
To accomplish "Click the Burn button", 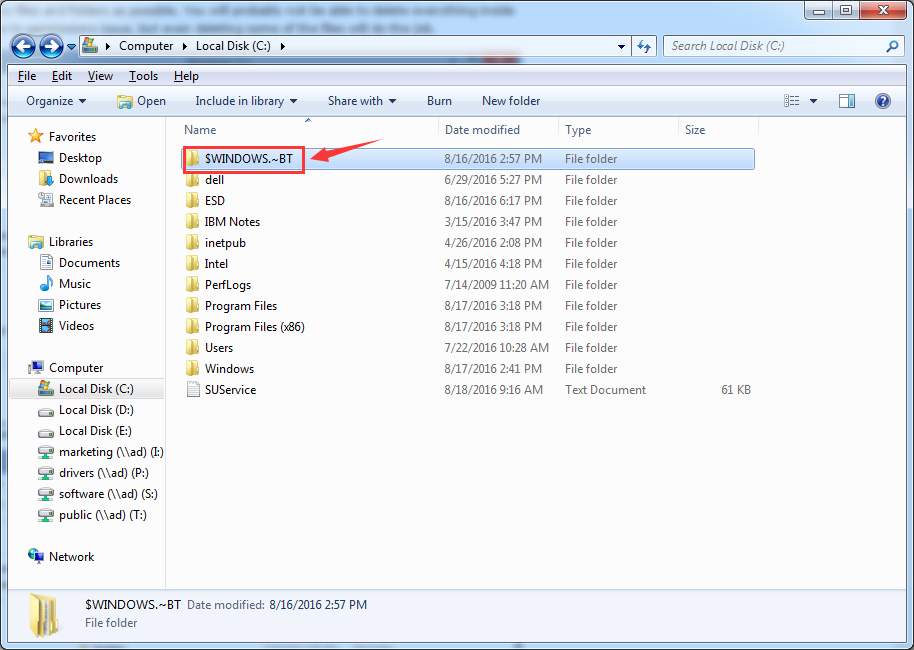I will pos(439,101).
